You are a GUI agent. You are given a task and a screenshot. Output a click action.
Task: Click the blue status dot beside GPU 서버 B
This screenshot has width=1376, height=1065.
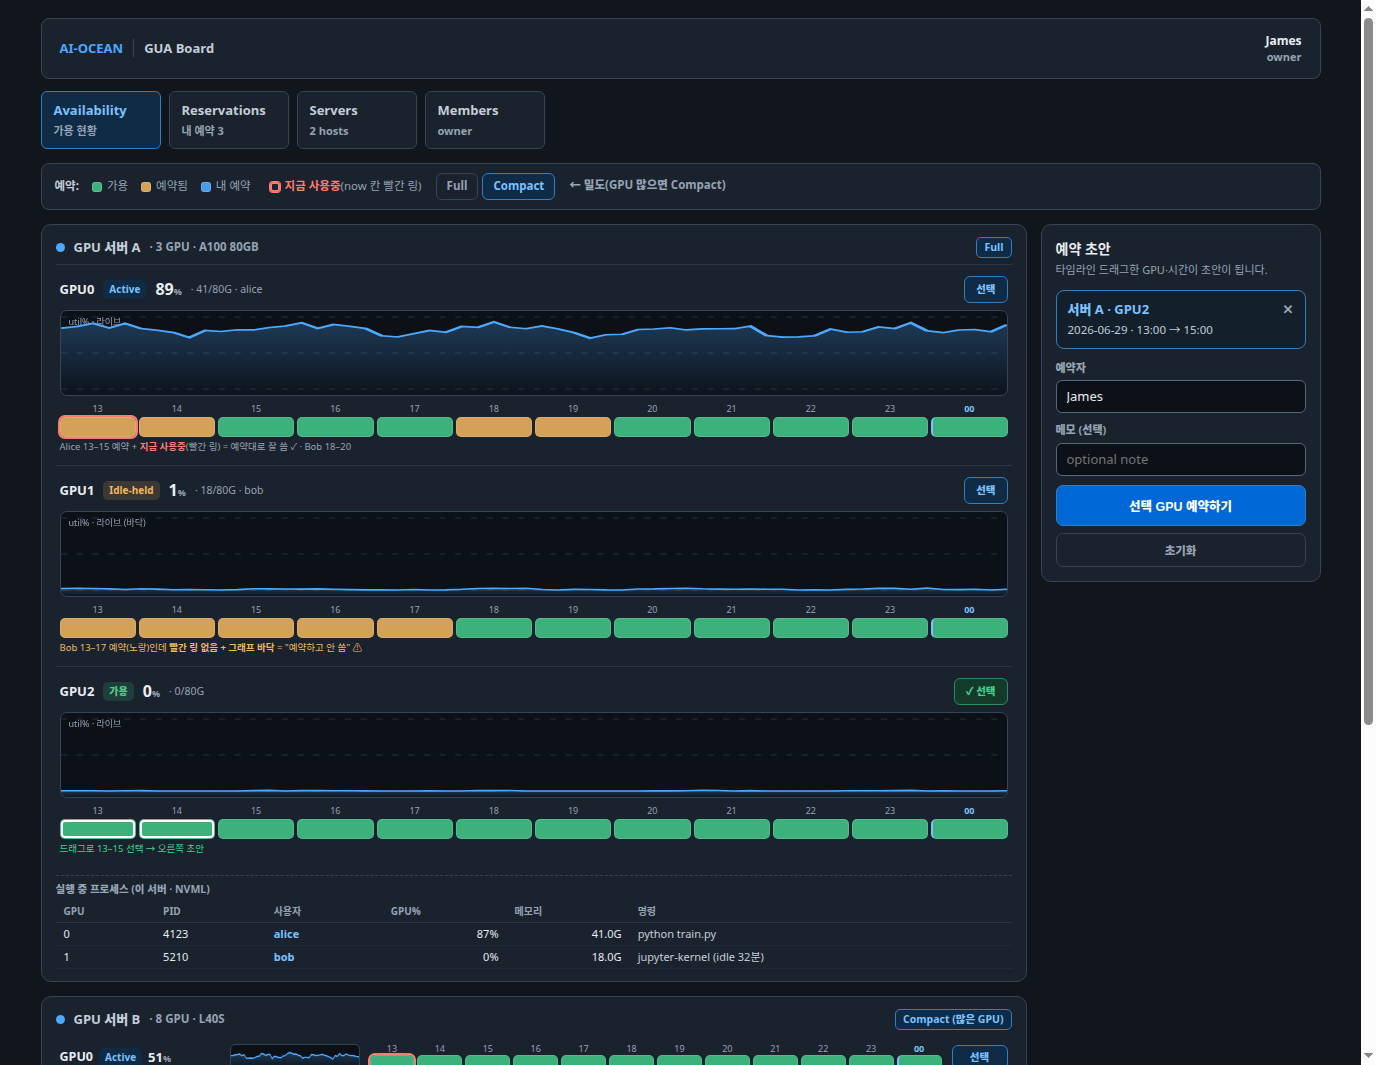pos(61,1019)
